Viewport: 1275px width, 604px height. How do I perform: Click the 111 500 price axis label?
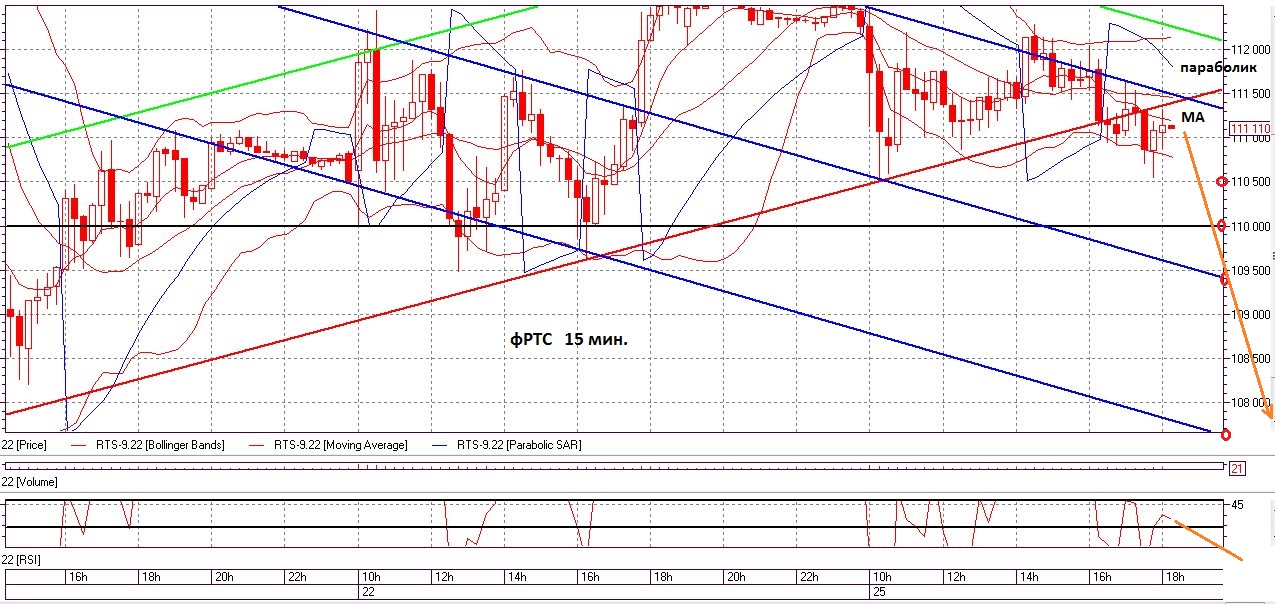[x=1252, y=93]
